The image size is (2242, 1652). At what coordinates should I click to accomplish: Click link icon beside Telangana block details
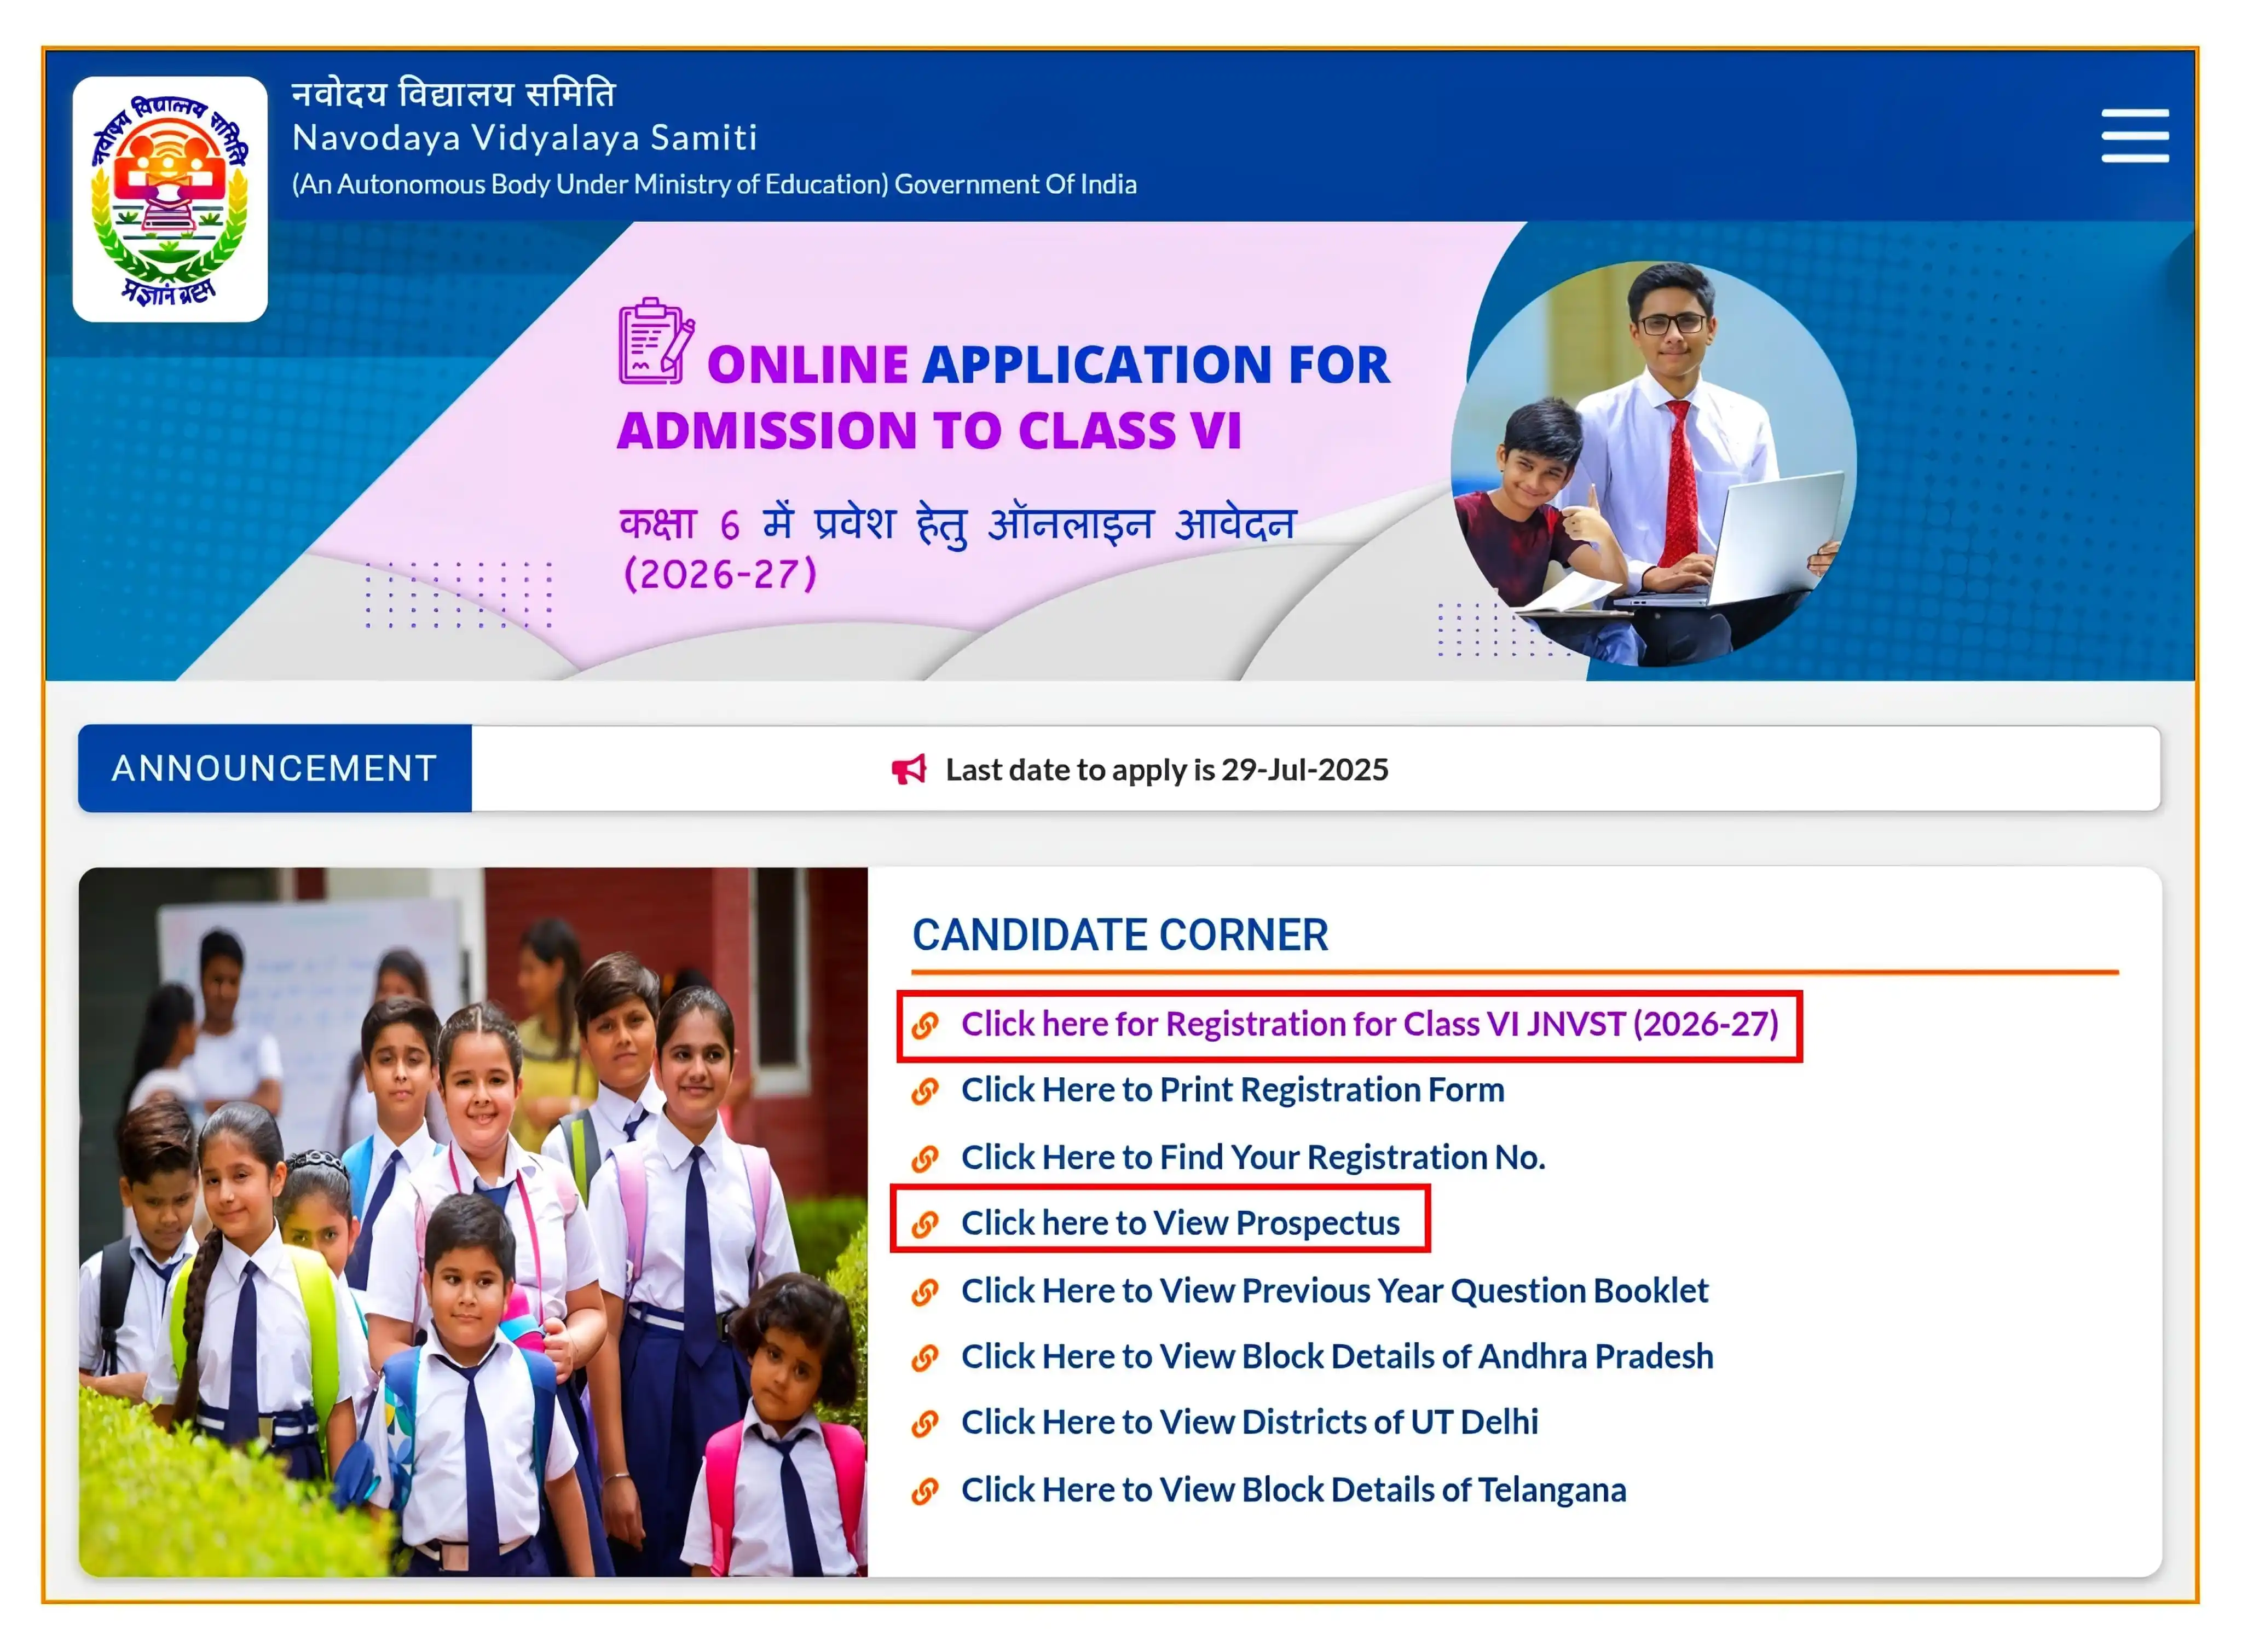[925, 1491]
